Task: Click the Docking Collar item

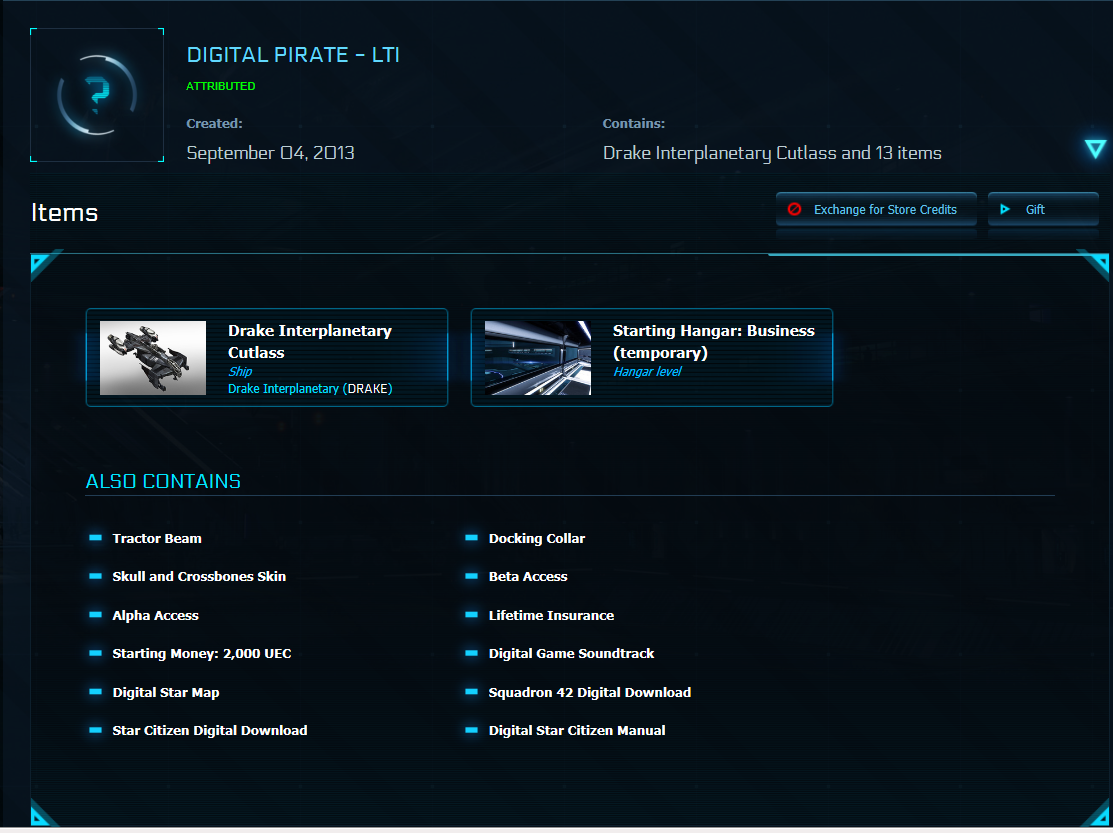Action: [x=537, y=539]
